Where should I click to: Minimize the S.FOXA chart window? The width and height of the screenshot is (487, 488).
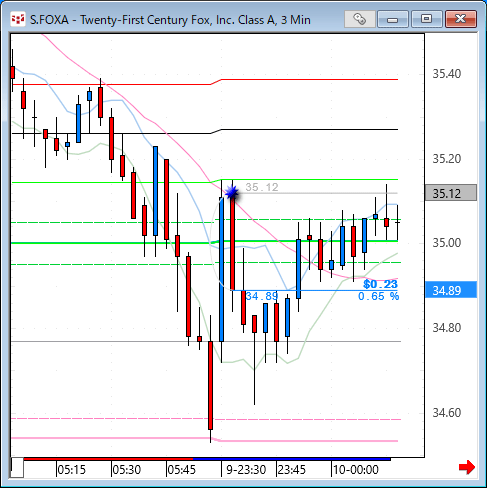pyautogui.click(x=393, y=19)
